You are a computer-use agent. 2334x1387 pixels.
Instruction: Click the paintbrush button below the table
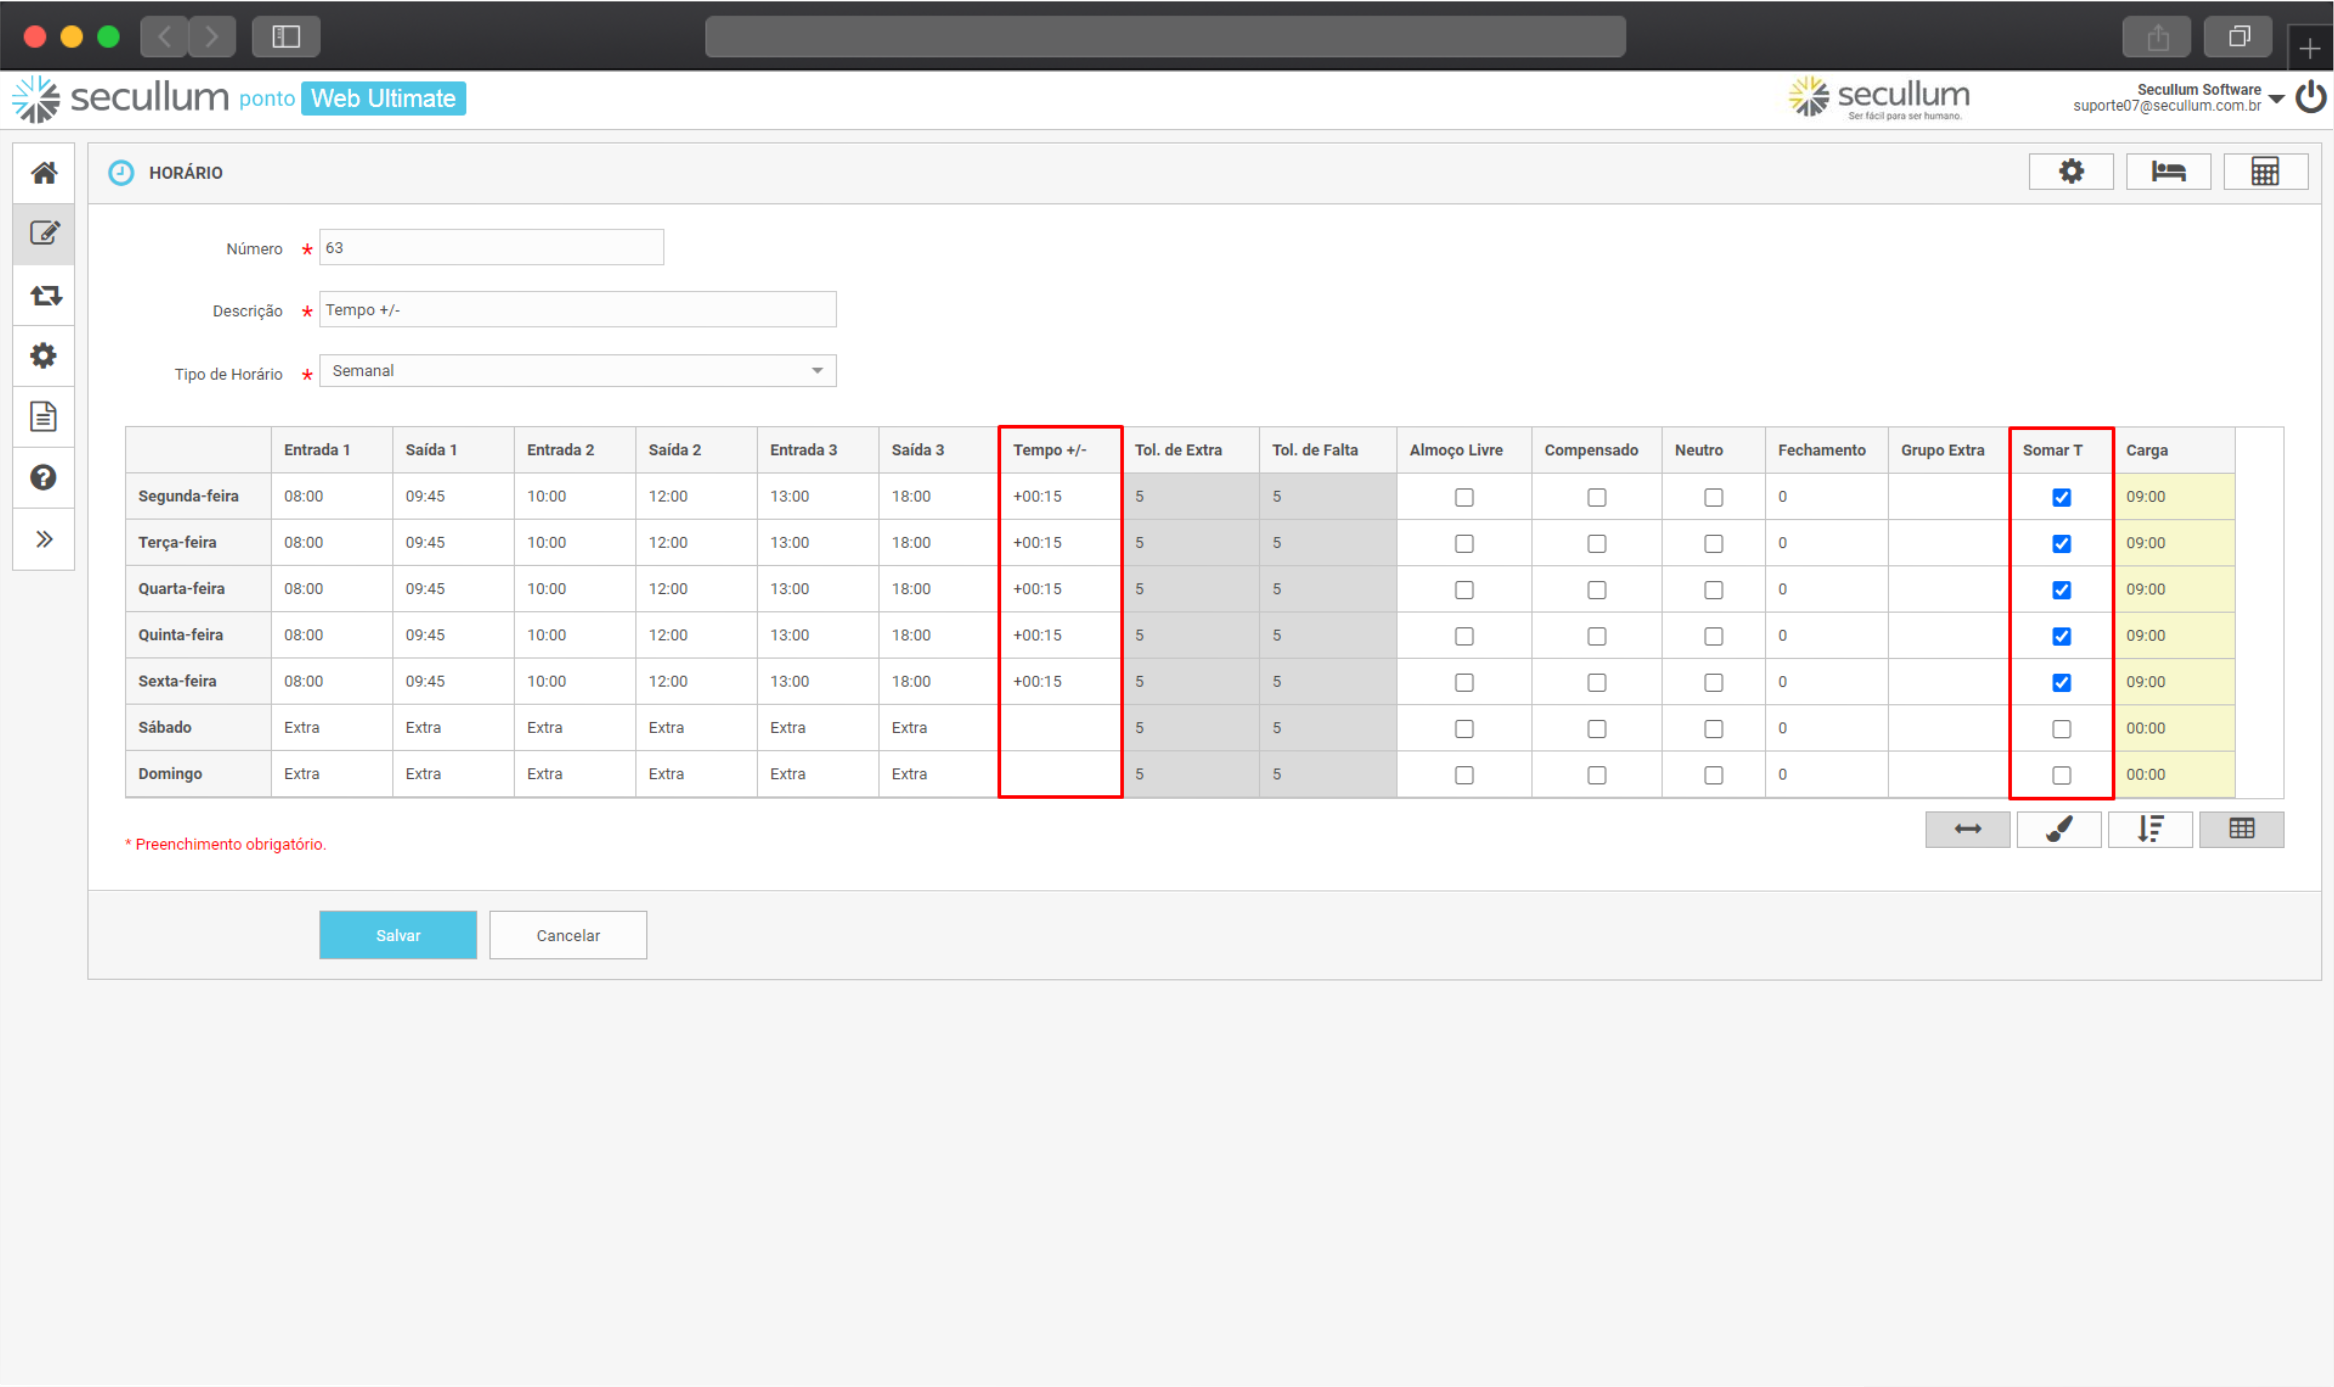(x=2058, y=829)
